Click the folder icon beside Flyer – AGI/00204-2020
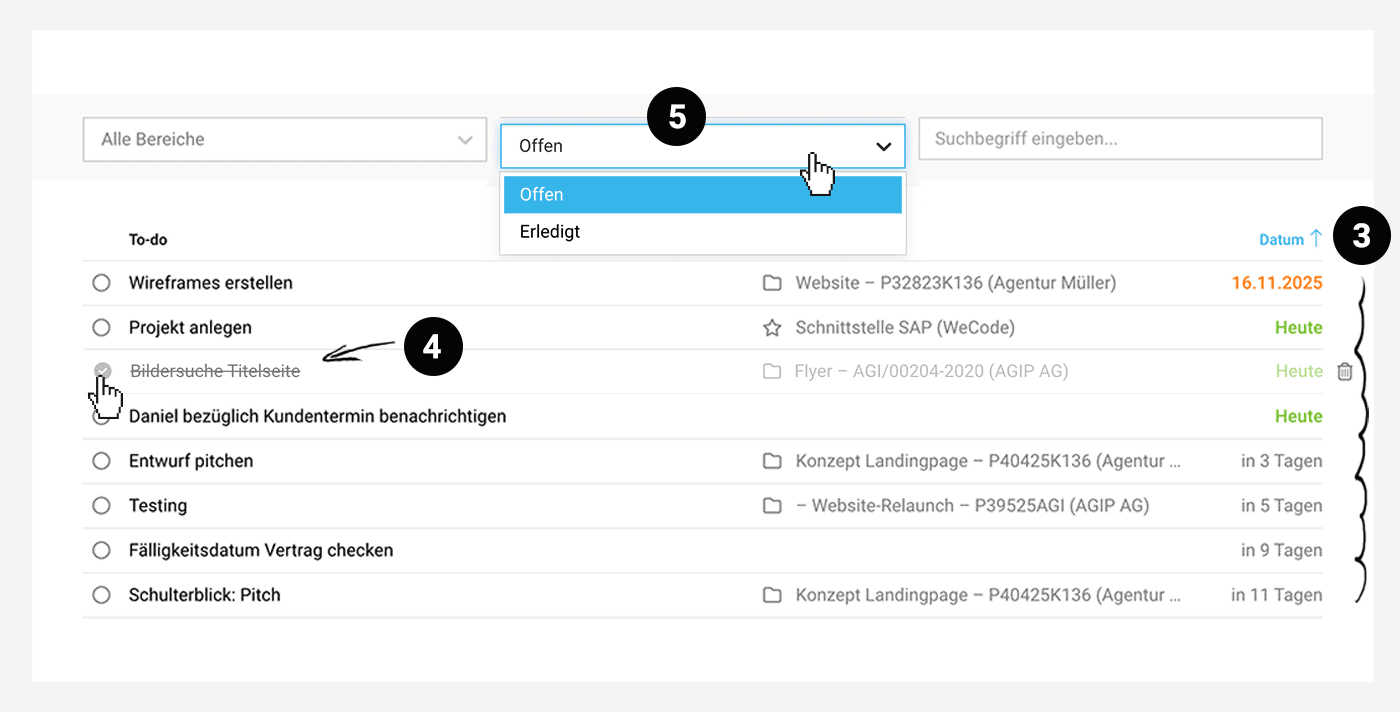 [x=772, y=372]
